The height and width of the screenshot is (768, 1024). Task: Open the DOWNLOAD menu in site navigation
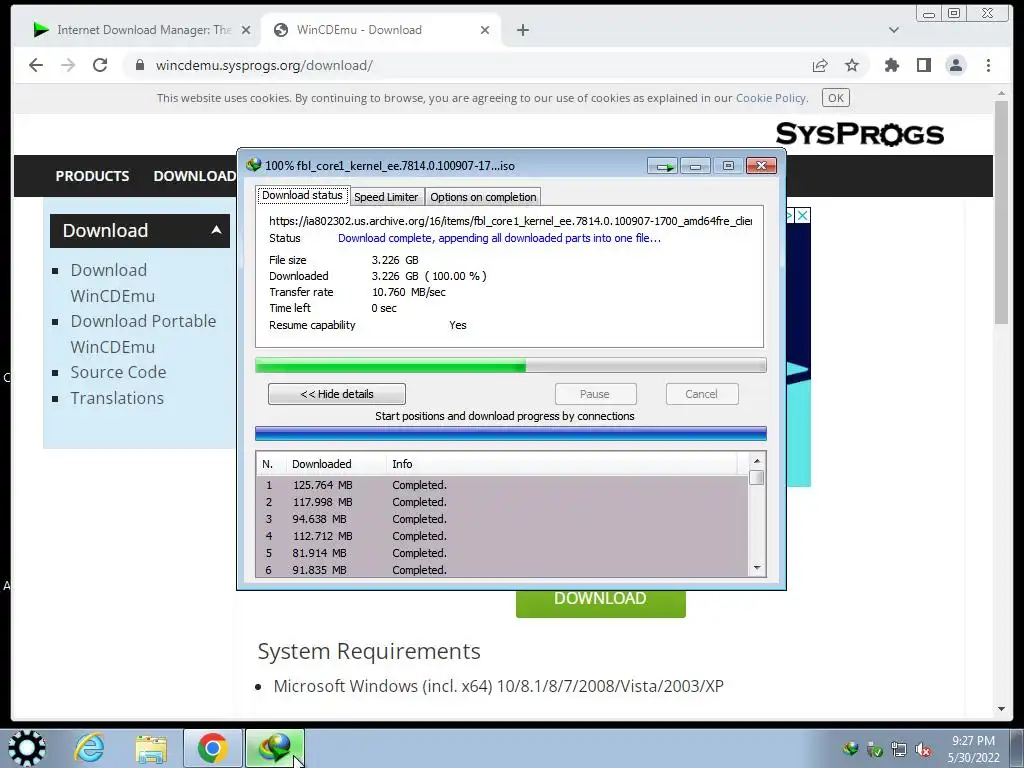tap(195, 176)
